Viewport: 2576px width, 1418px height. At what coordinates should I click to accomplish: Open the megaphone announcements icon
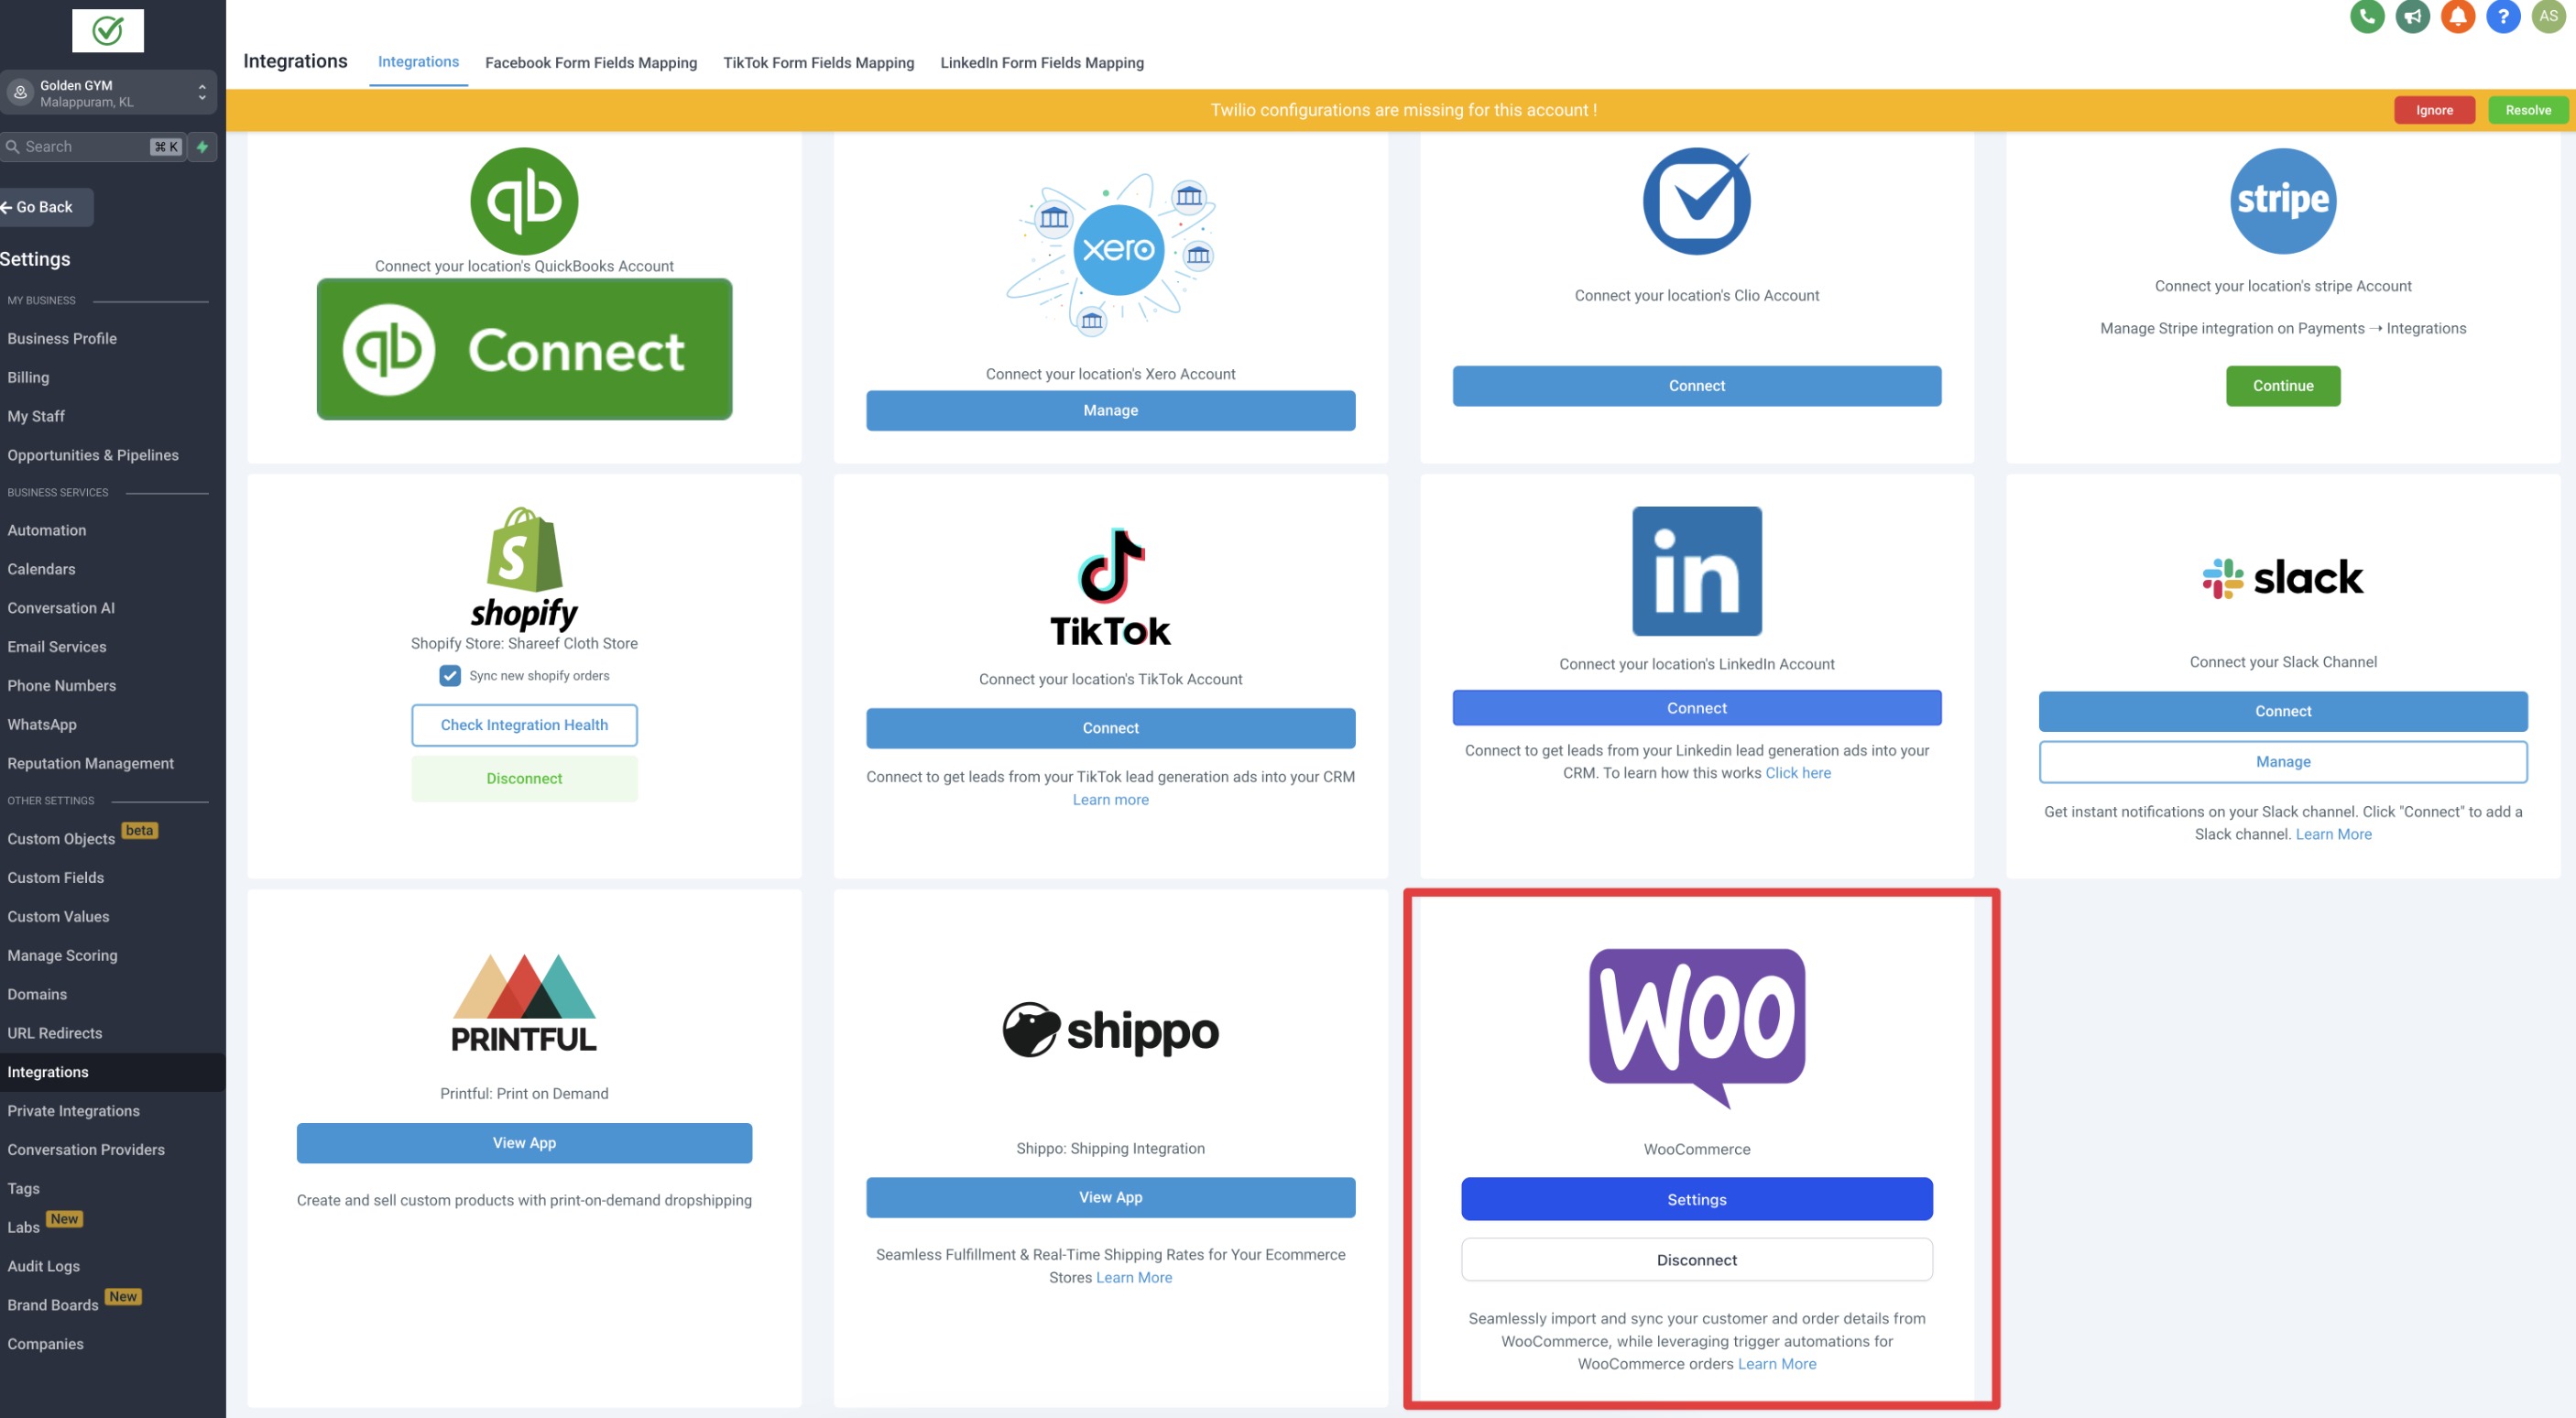(2412, 16)
